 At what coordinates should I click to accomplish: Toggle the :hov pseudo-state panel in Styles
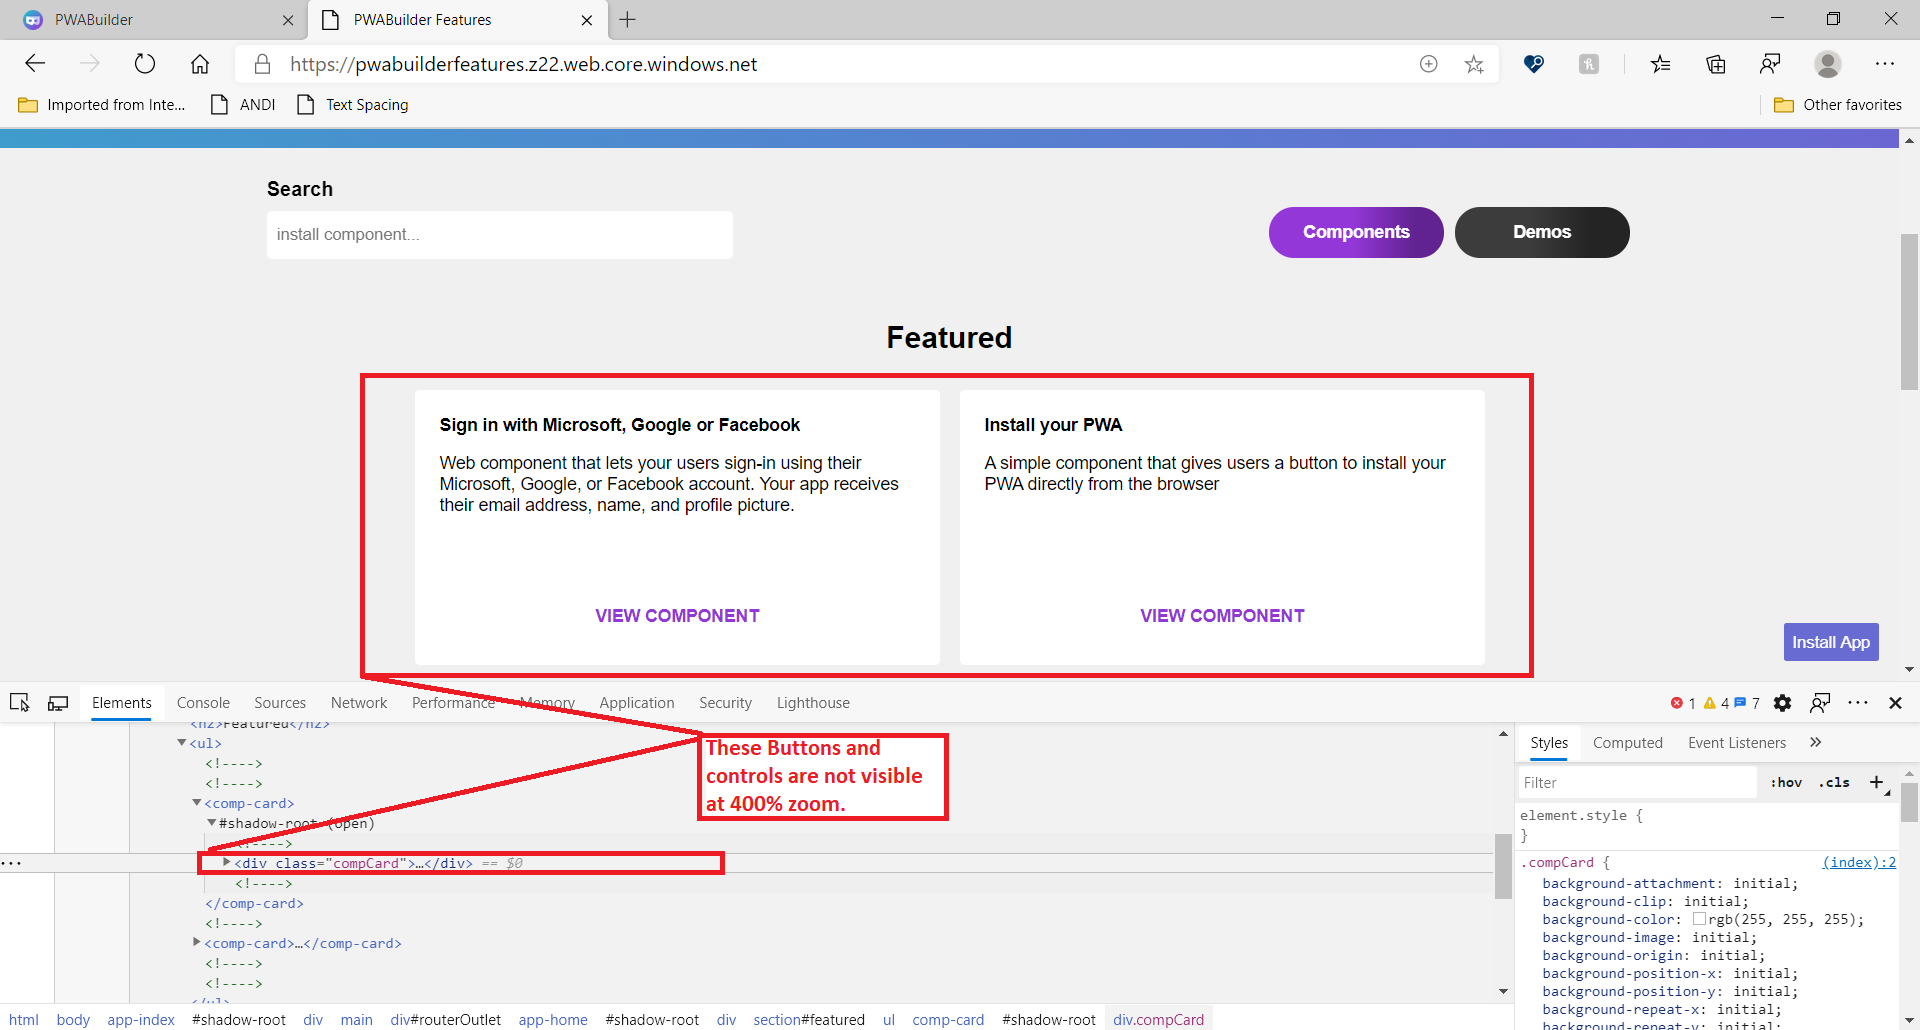(x=1786, y=782)
